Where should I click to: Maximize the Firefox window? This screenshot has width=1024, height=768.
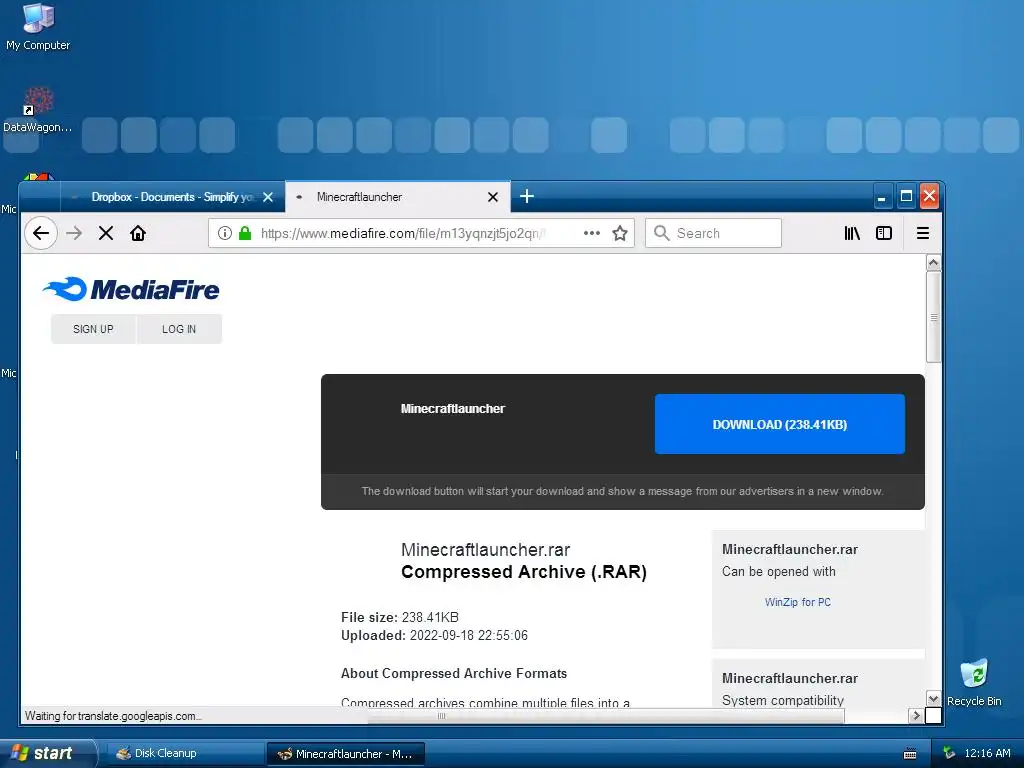pos(906,197)
